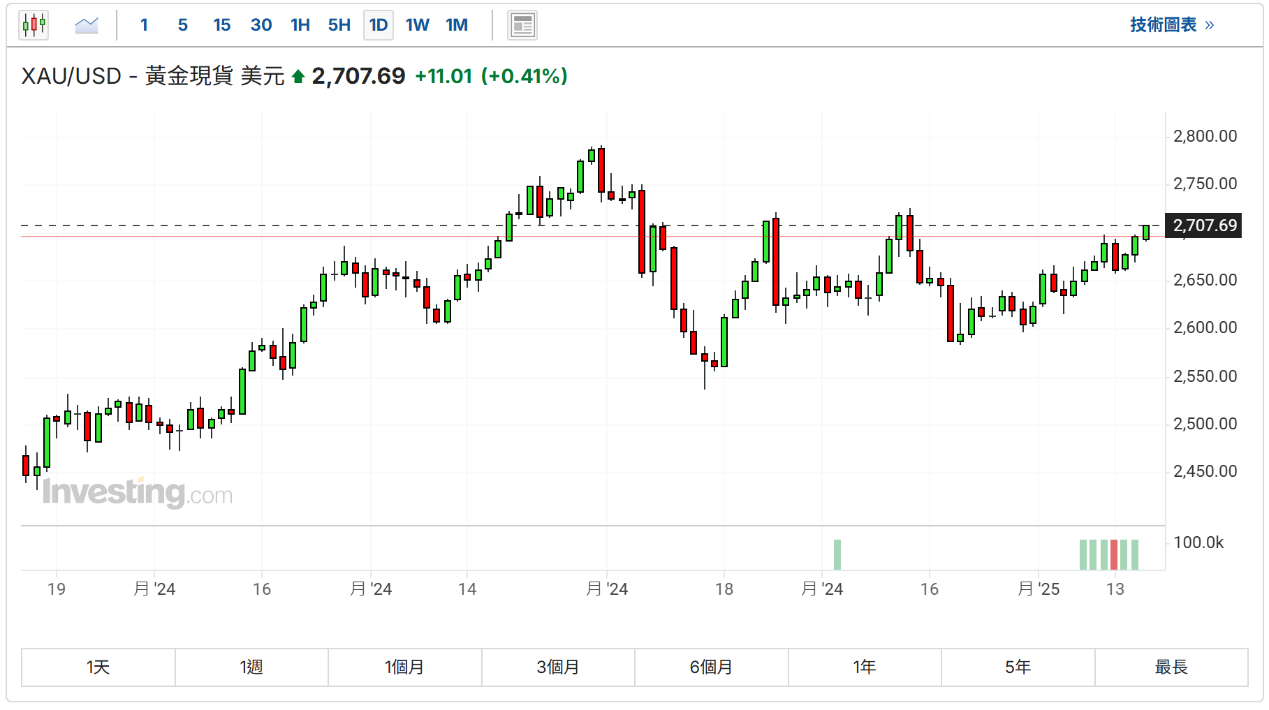Set interval to 1 minute
Image resolution: width=1269 pixels, height=710 pixels.
click(144, 25)
